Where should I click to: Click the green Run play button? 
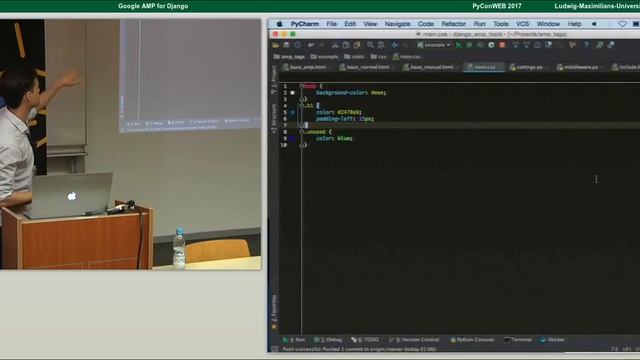[459, 45]
